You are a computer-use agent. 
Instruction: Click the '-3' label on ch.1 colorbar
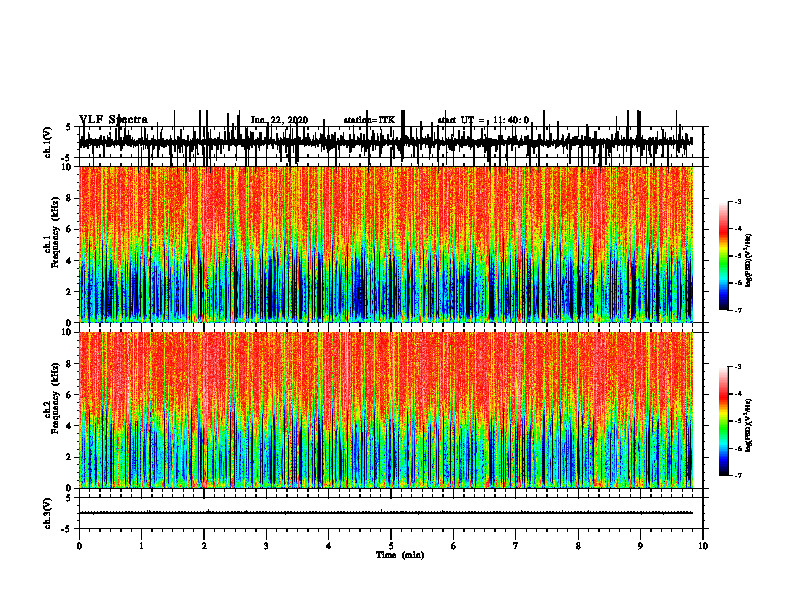pos(738,201)
